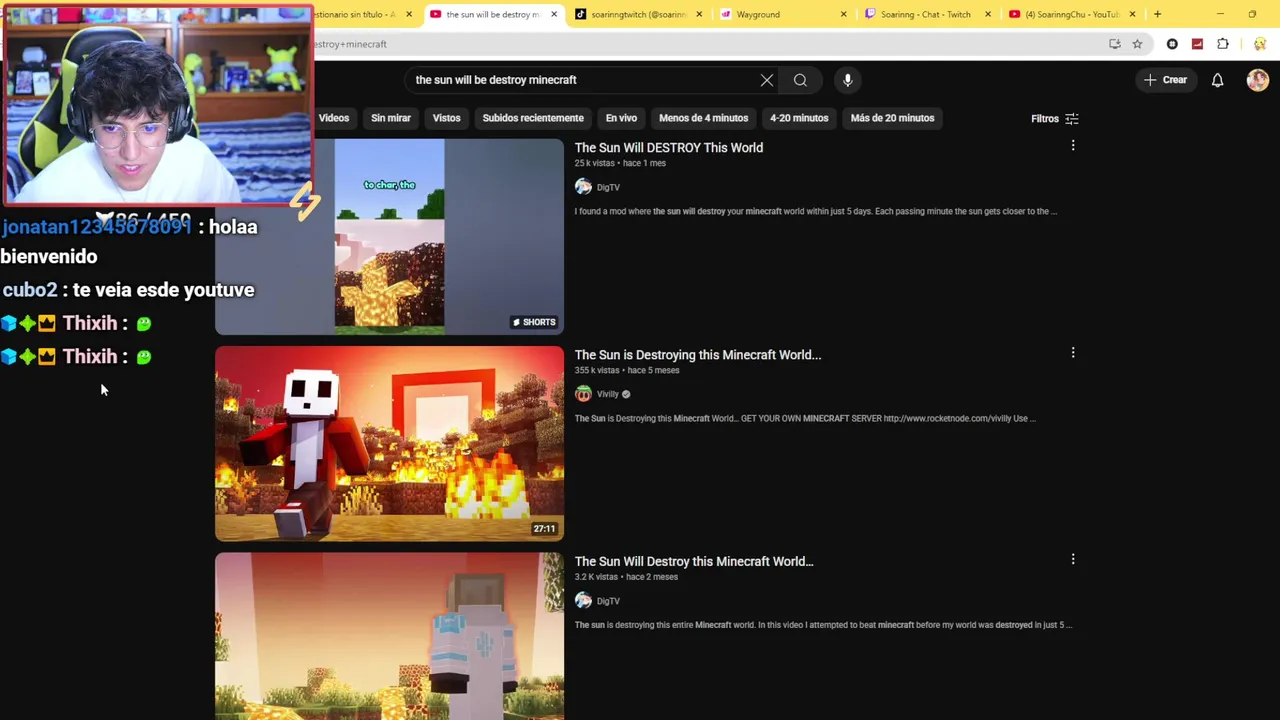The image size is (1280, 720).
Task: Open the third result's video thumbnail
Action: click(x=389, y=636)
